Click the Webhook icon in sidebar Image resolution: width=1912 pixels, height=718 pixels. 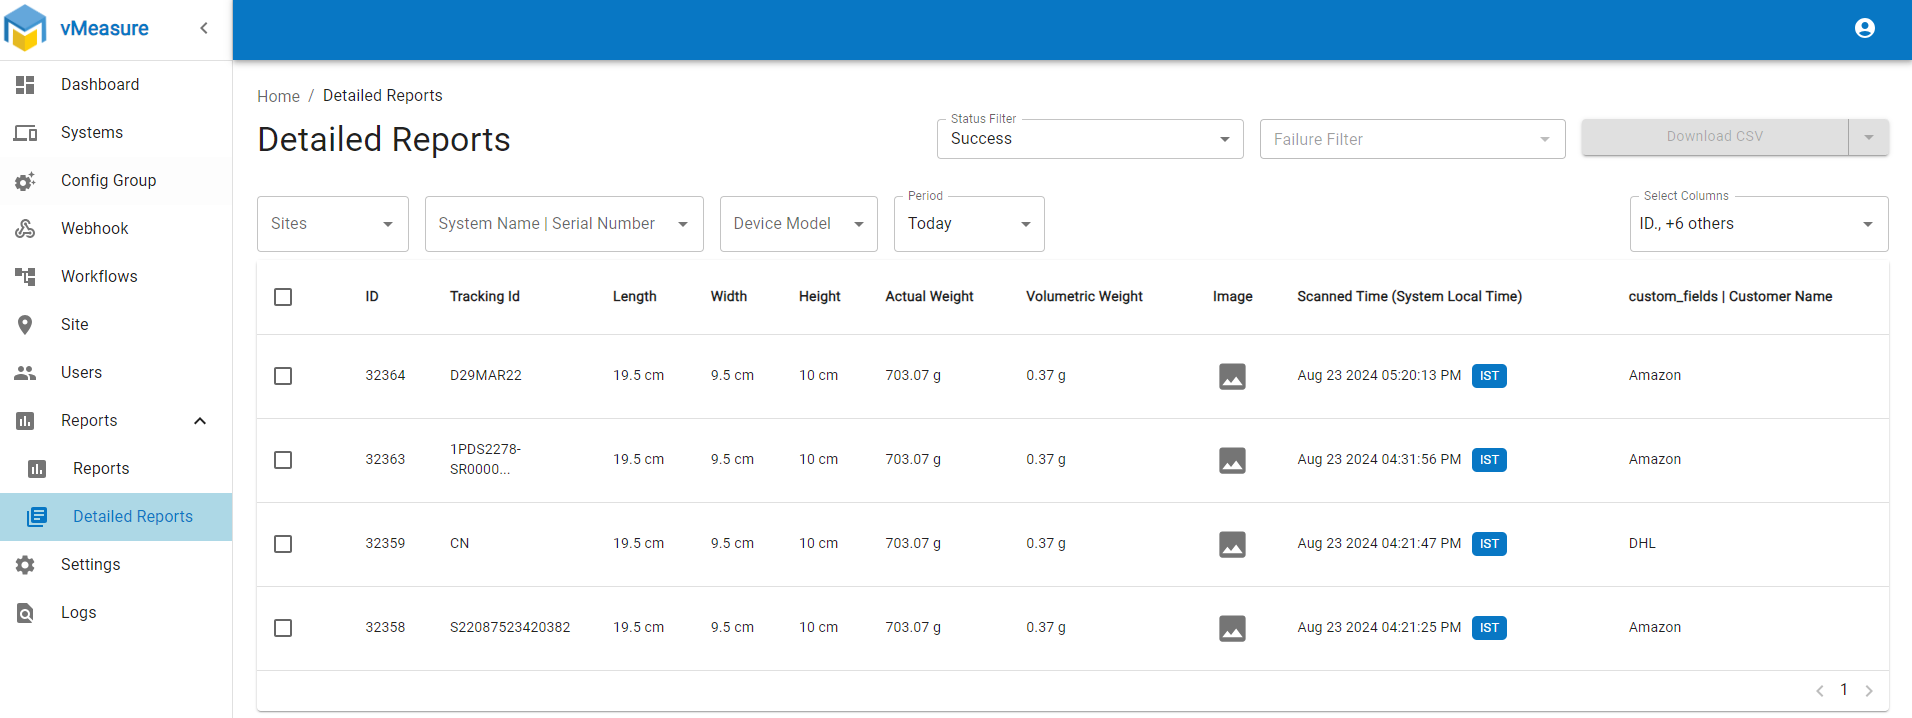tap(25, 228)
